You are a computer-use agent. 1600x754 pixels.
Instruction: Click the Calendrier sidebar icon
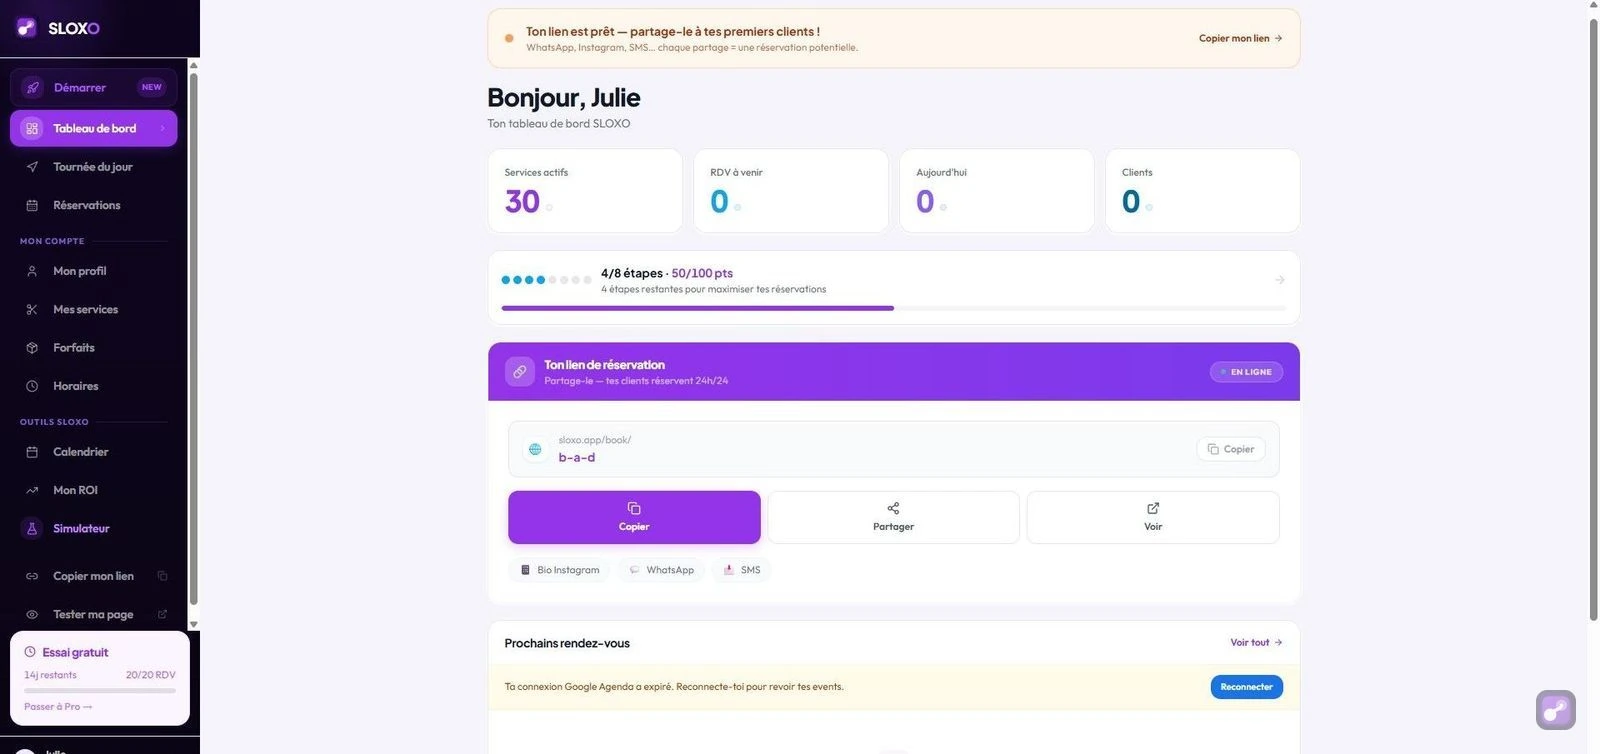click(32, 452)
